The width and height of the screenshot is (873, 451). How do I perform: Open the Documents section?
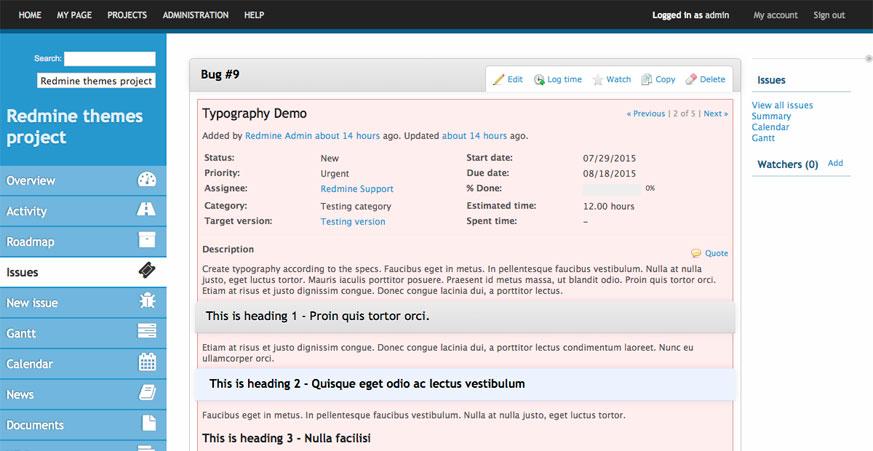pos(83,425)
